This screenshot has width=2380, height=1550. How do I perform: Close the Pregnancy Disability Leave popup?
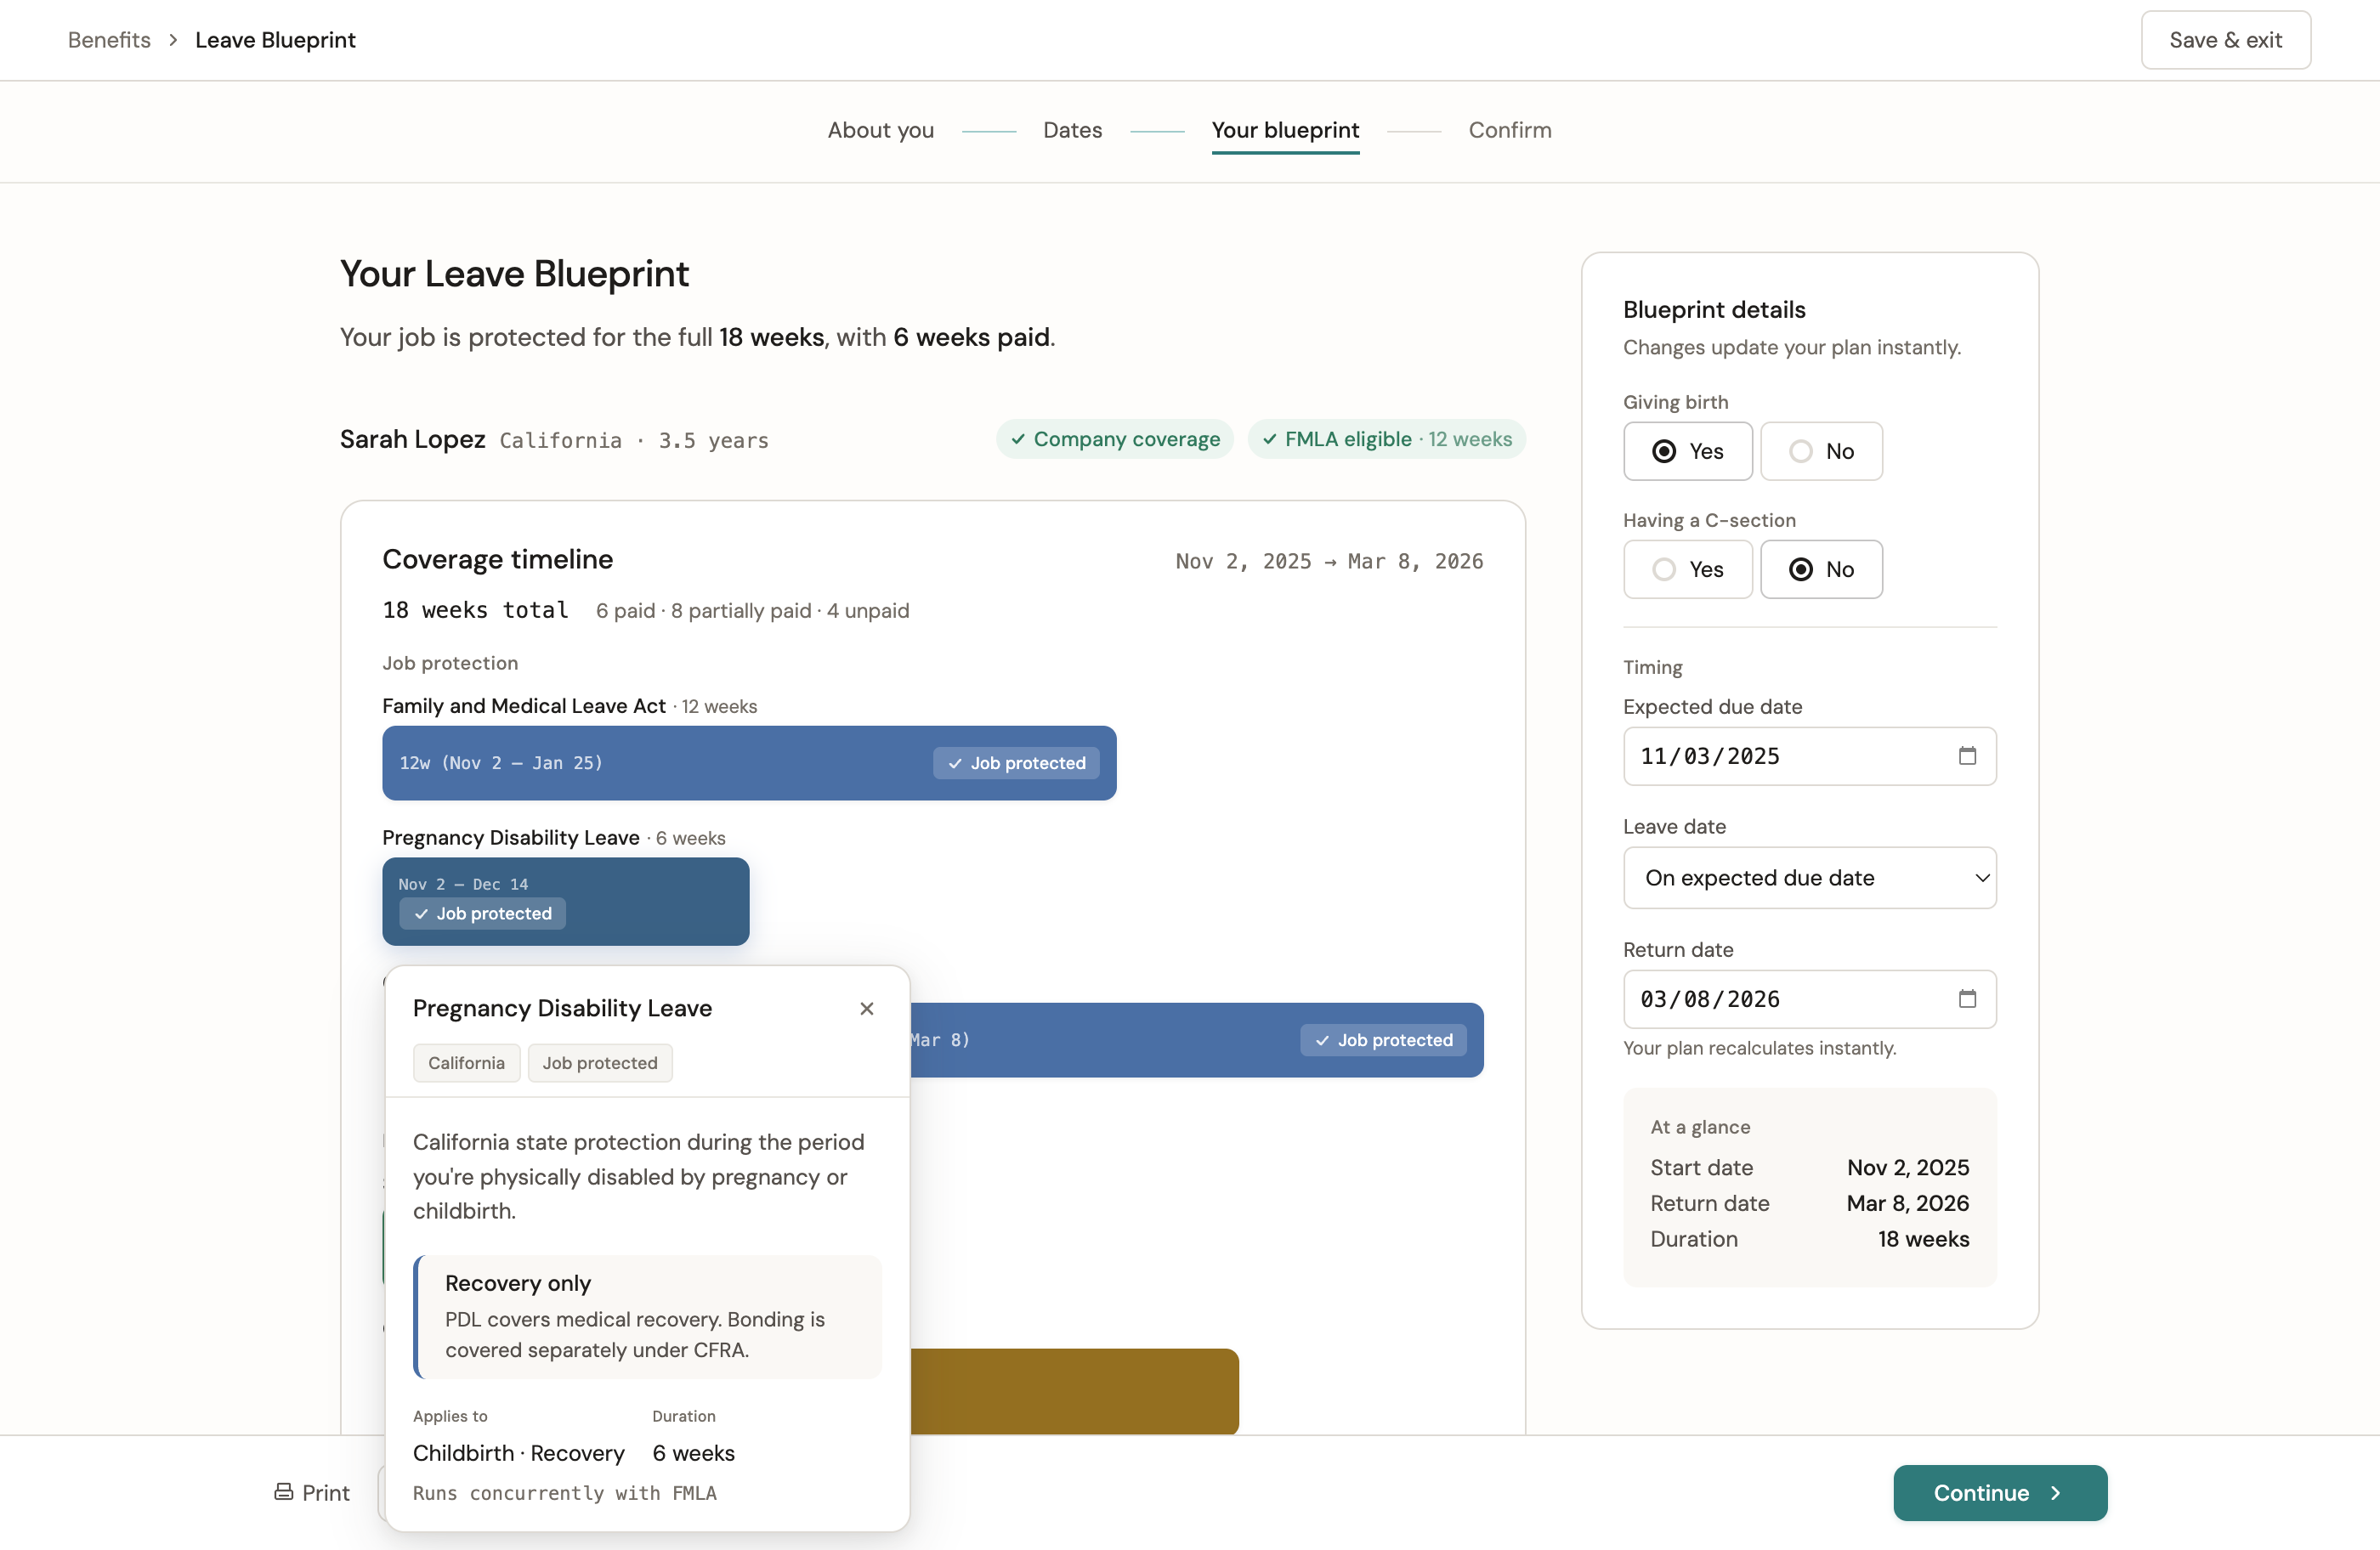tap(866, 1009)
